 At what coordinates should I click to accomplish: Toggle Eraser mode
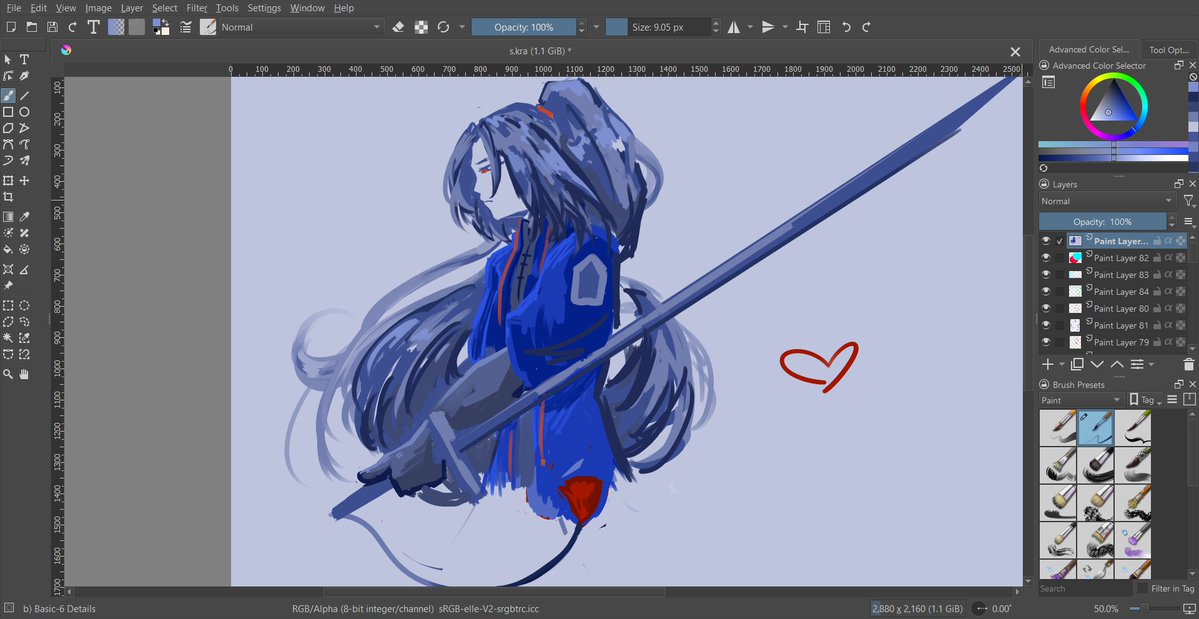click(398, 27)
